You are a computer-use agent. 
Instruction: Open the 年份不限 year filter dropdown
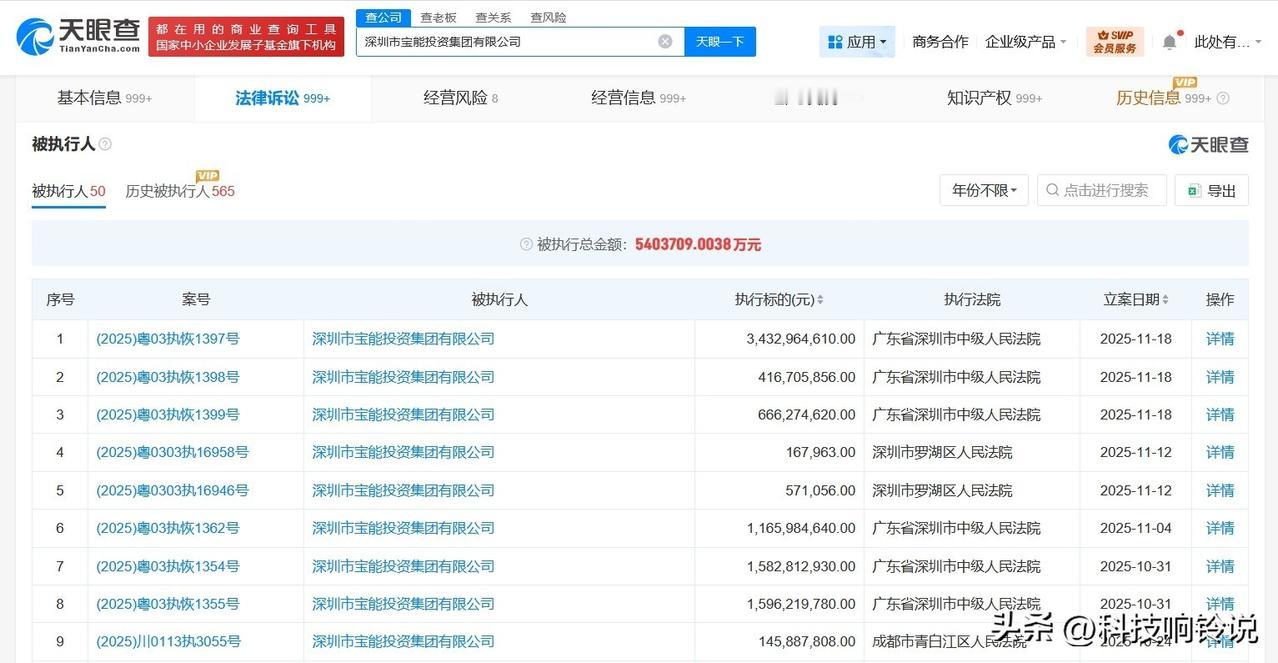(983, 190)
